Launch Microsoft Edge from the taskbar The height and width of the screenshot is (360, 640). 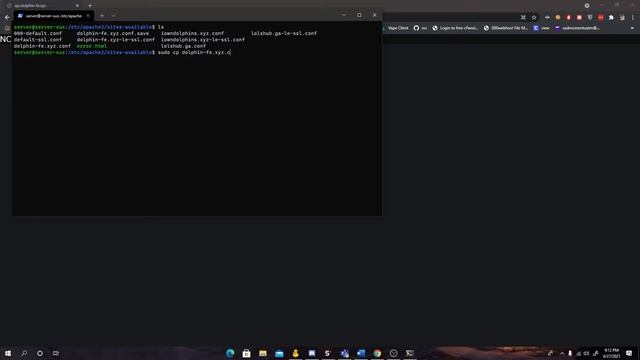230,353
